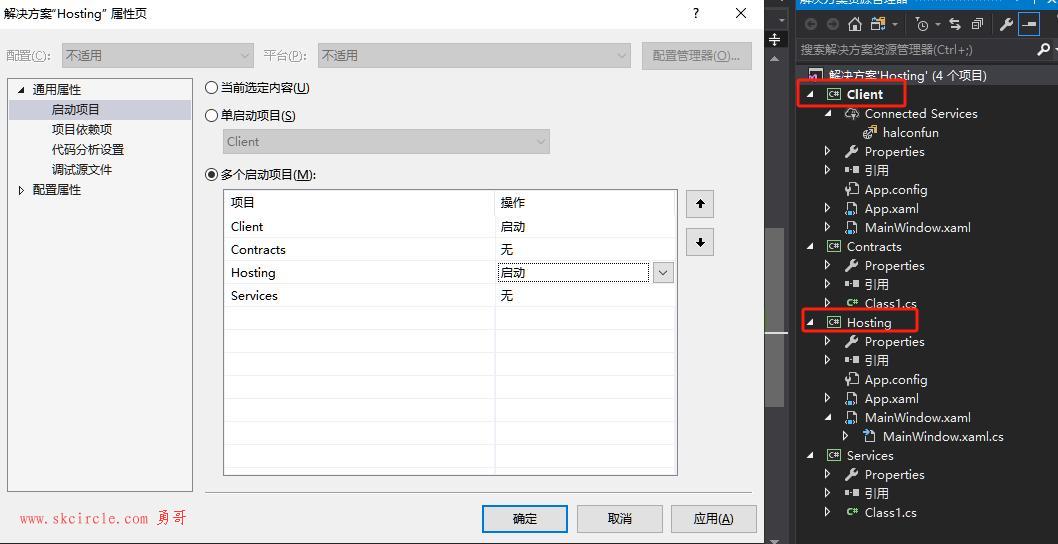The image size is (1058, 544).
Task: Select App.xaml under the Hosting project
Action: tap(891, 398)
